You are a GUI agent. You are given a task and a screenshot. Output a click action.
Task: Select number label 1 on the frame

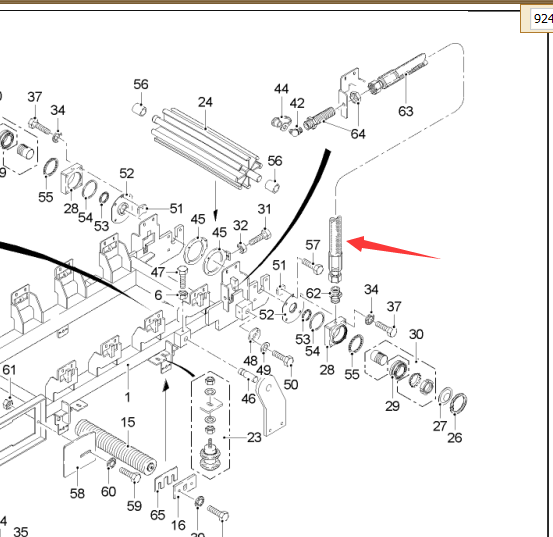(128, 398)
